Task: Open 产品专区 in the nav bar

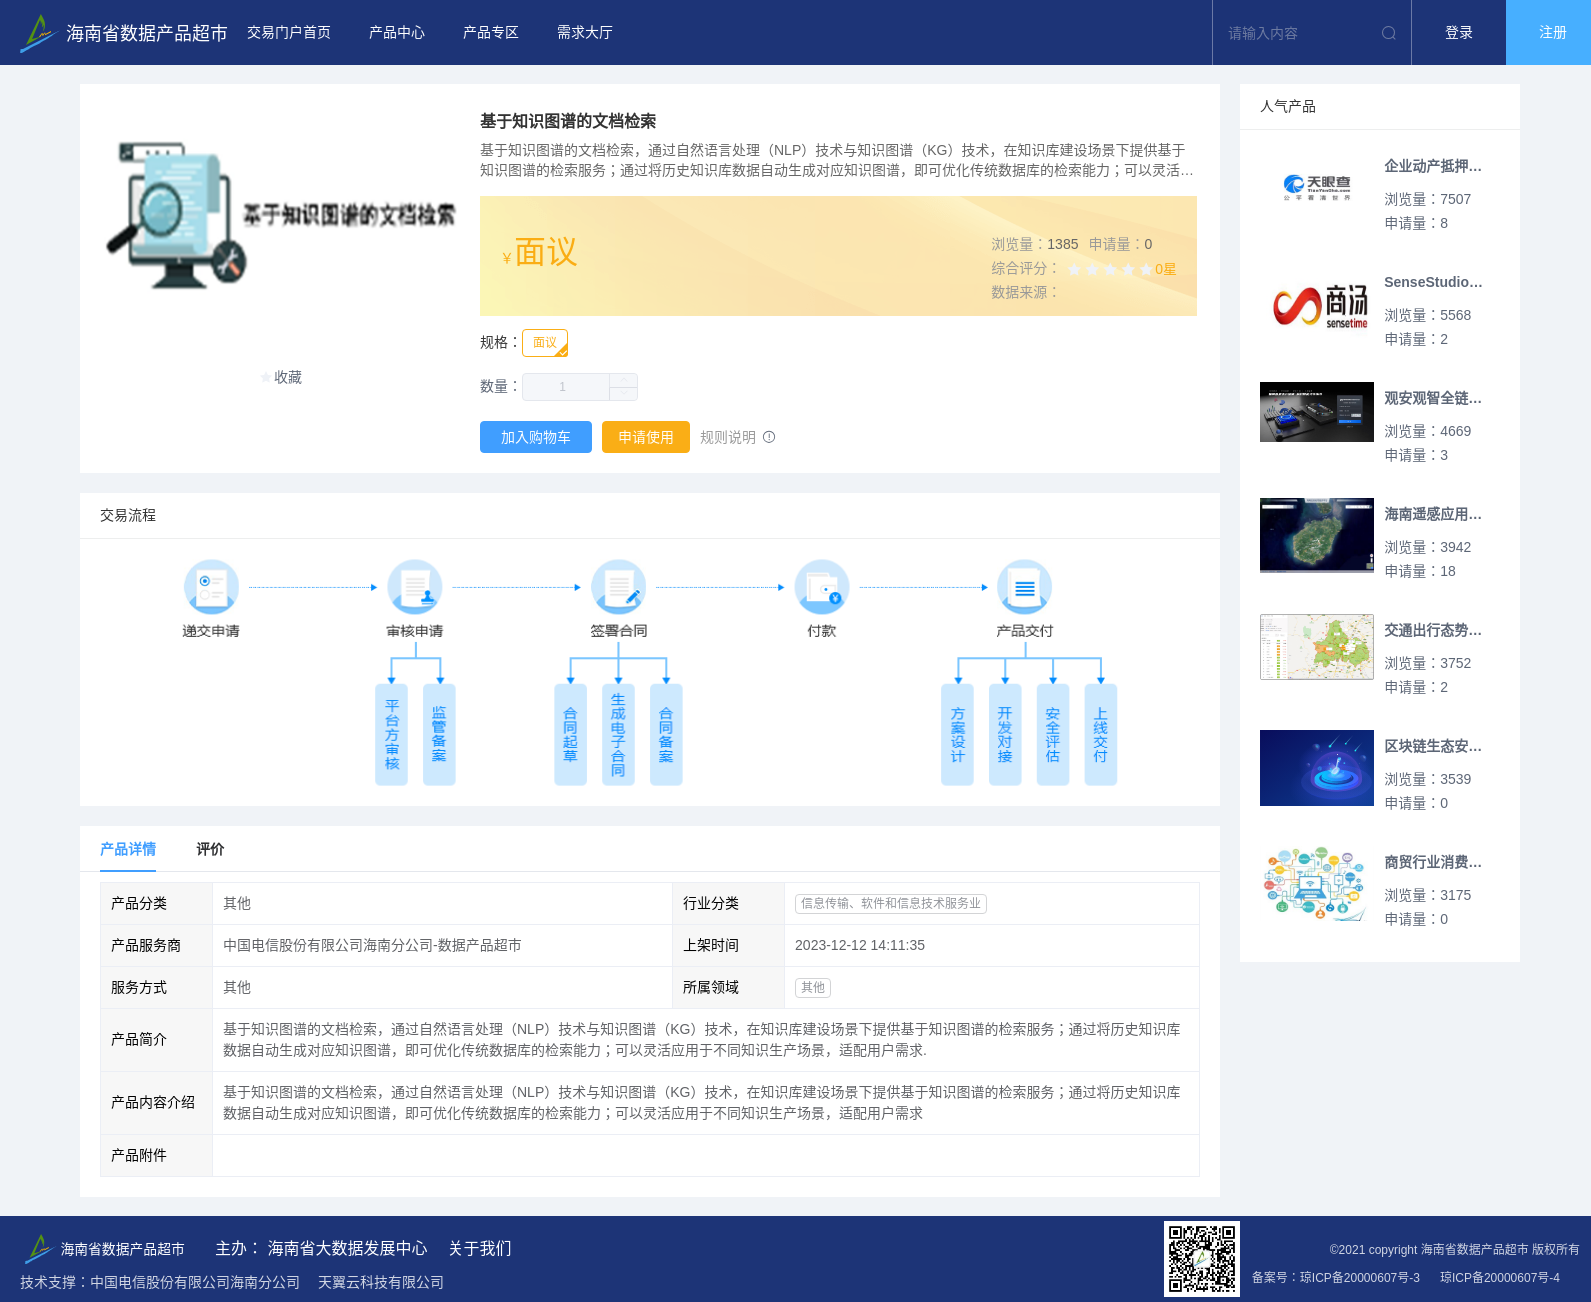Action: (491, 33)
